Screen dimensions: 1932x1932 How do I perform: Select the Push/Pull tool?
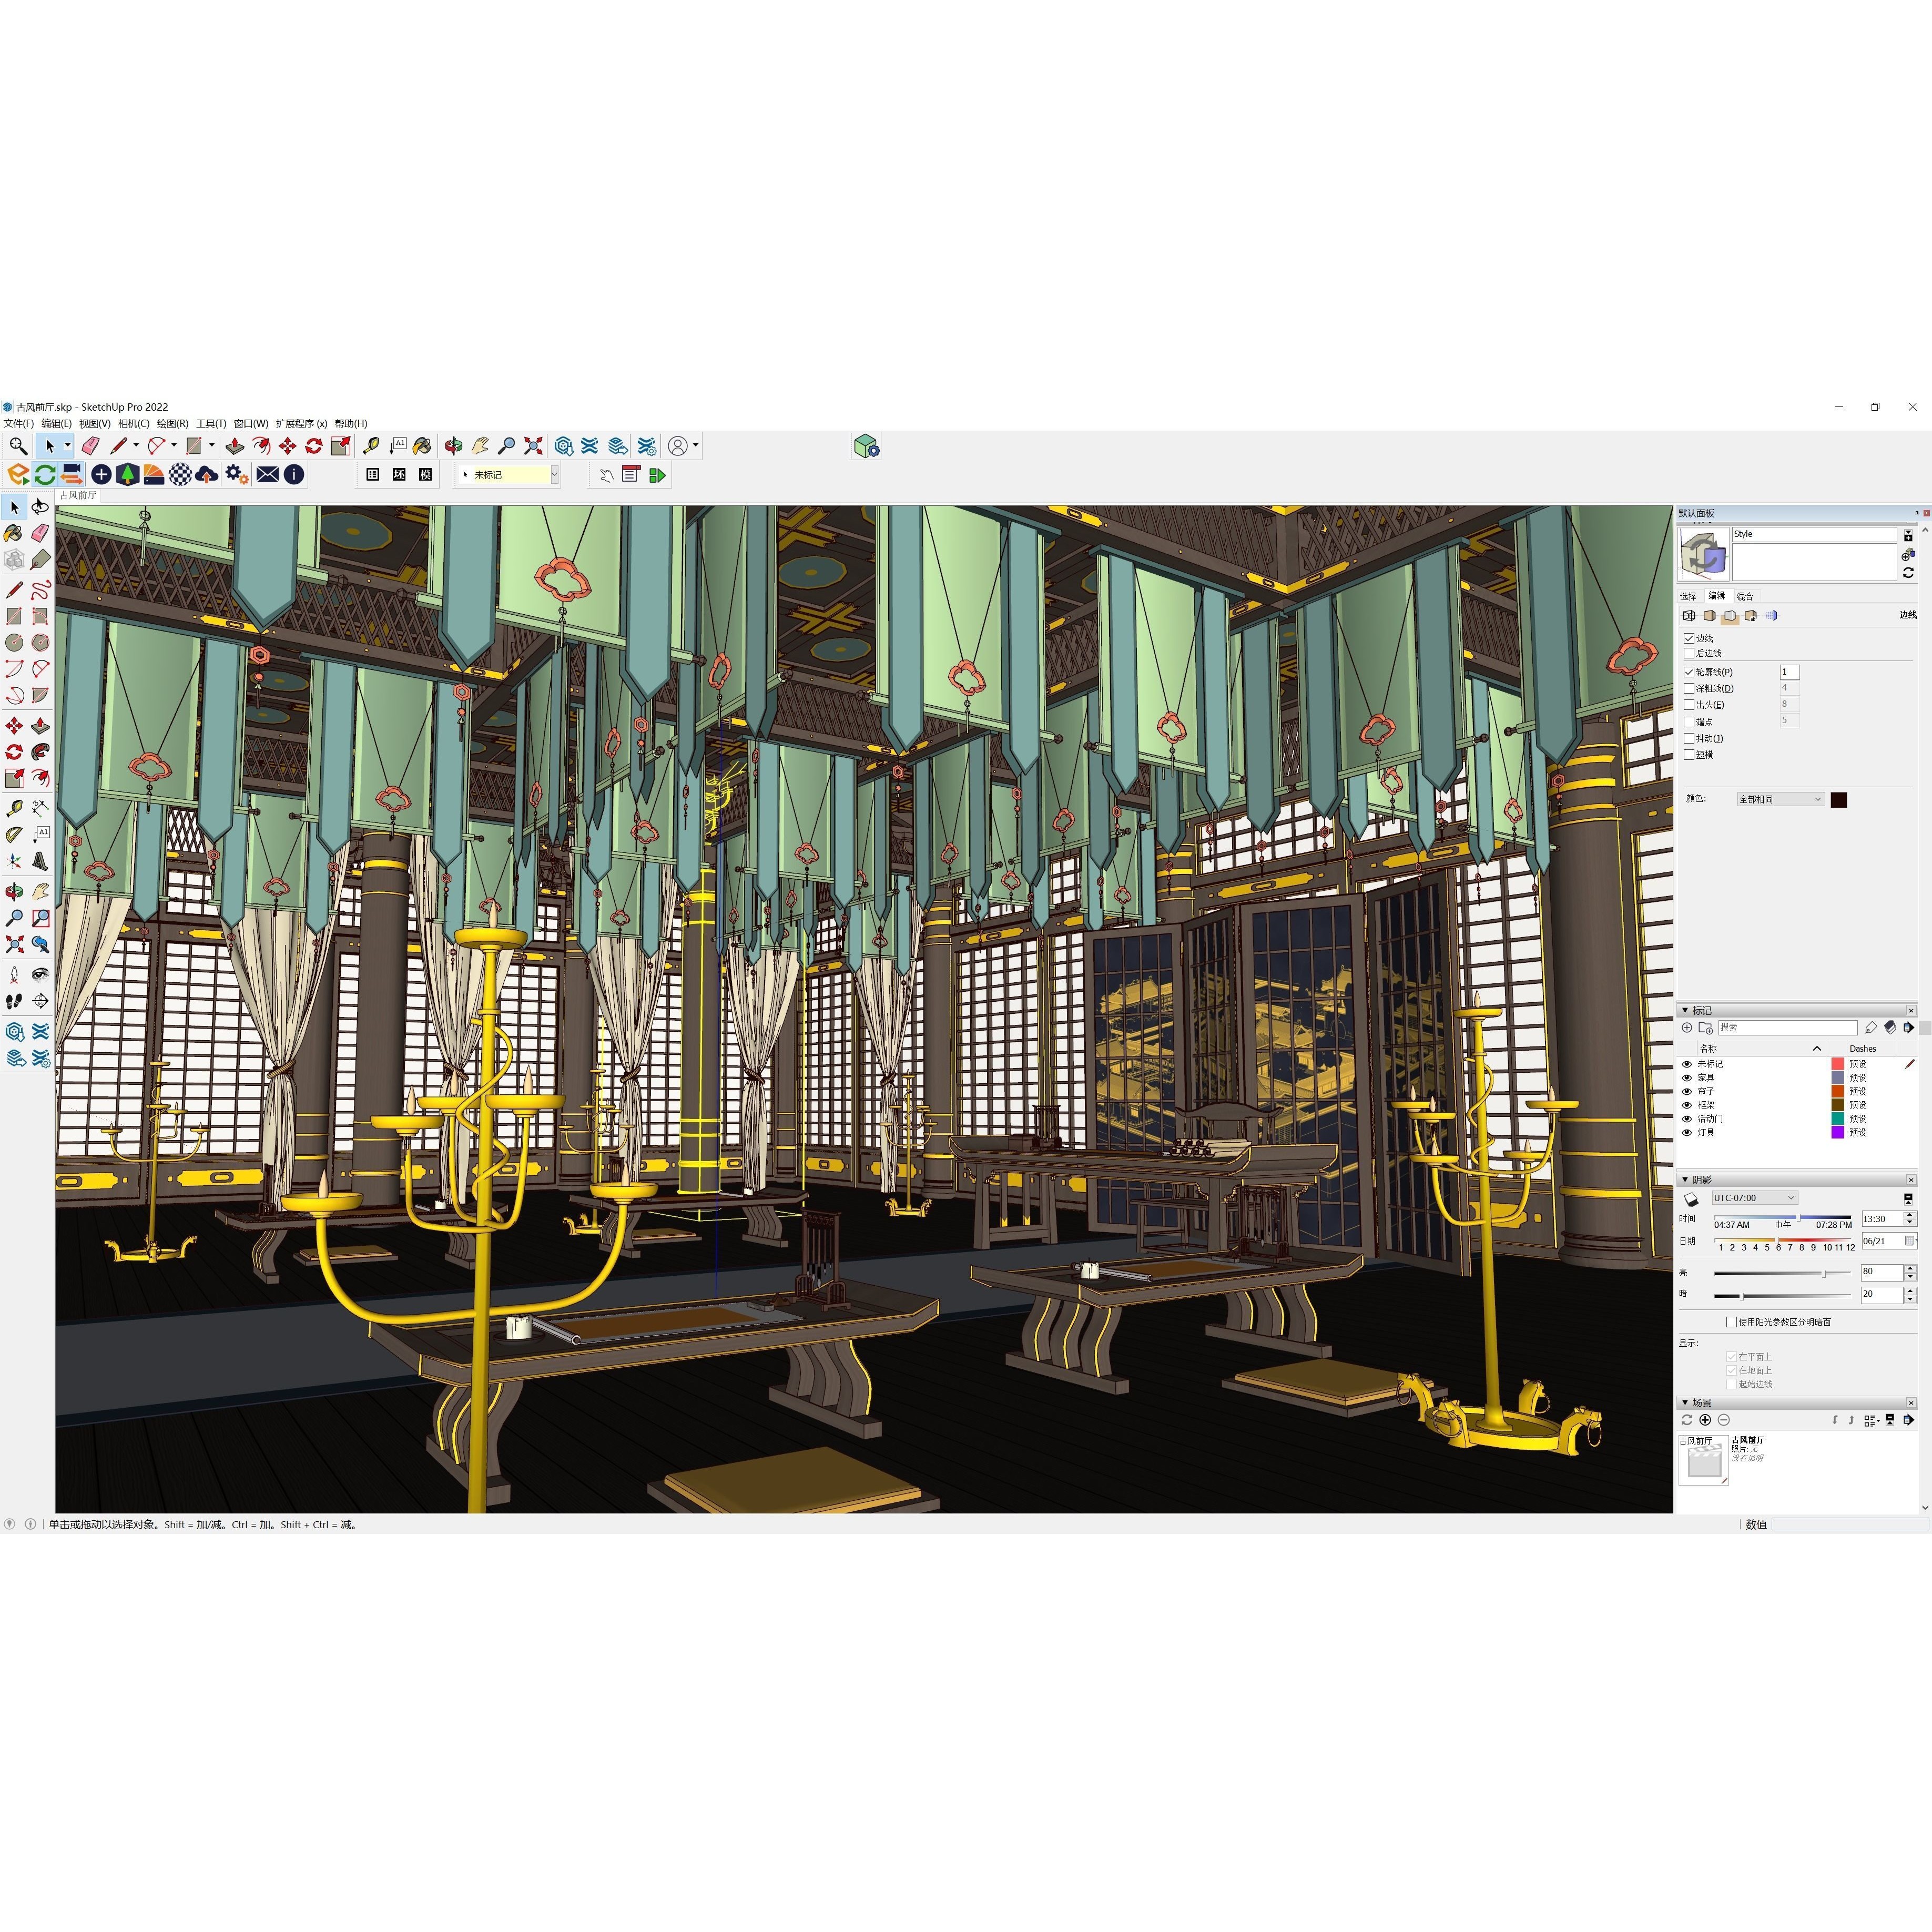pyautogui.click(x=235, y=446)
